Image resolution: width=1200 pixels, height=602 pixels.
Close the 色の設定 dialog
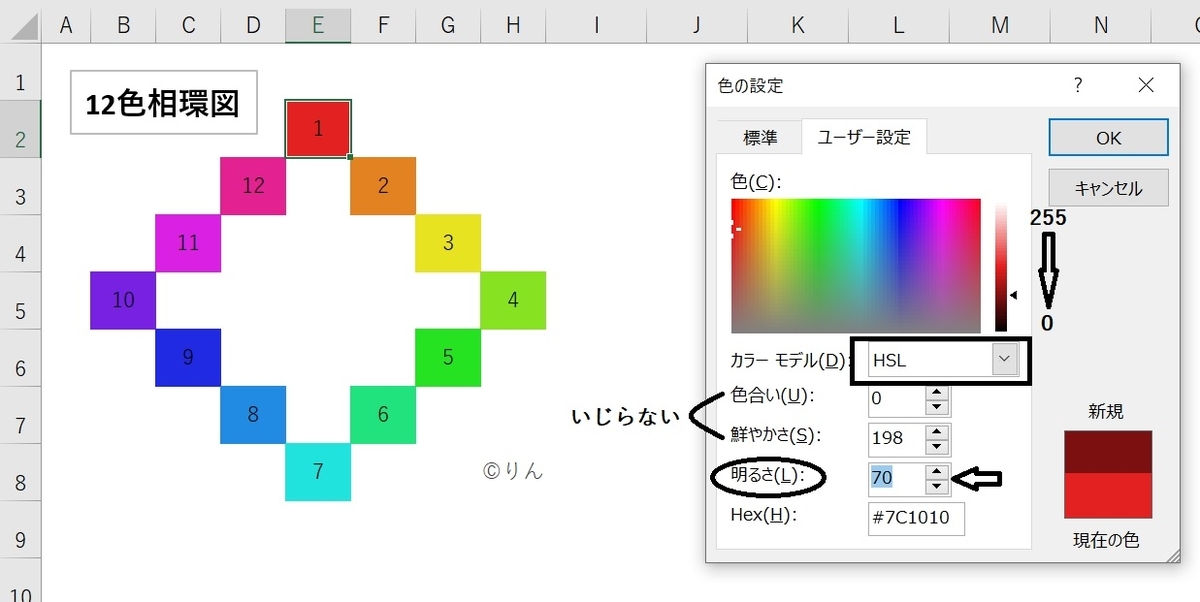1145,85
